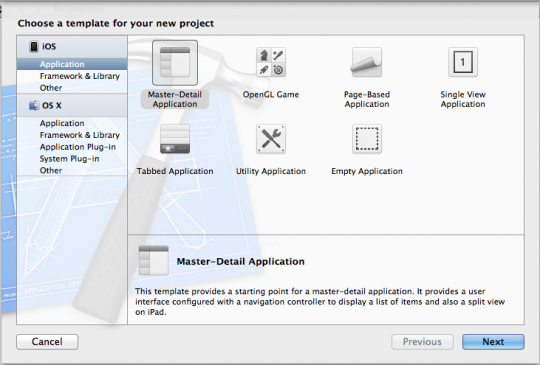540x365 pixels.
Task: Click the Master-Detail icon in description pane
Action: 153,260
